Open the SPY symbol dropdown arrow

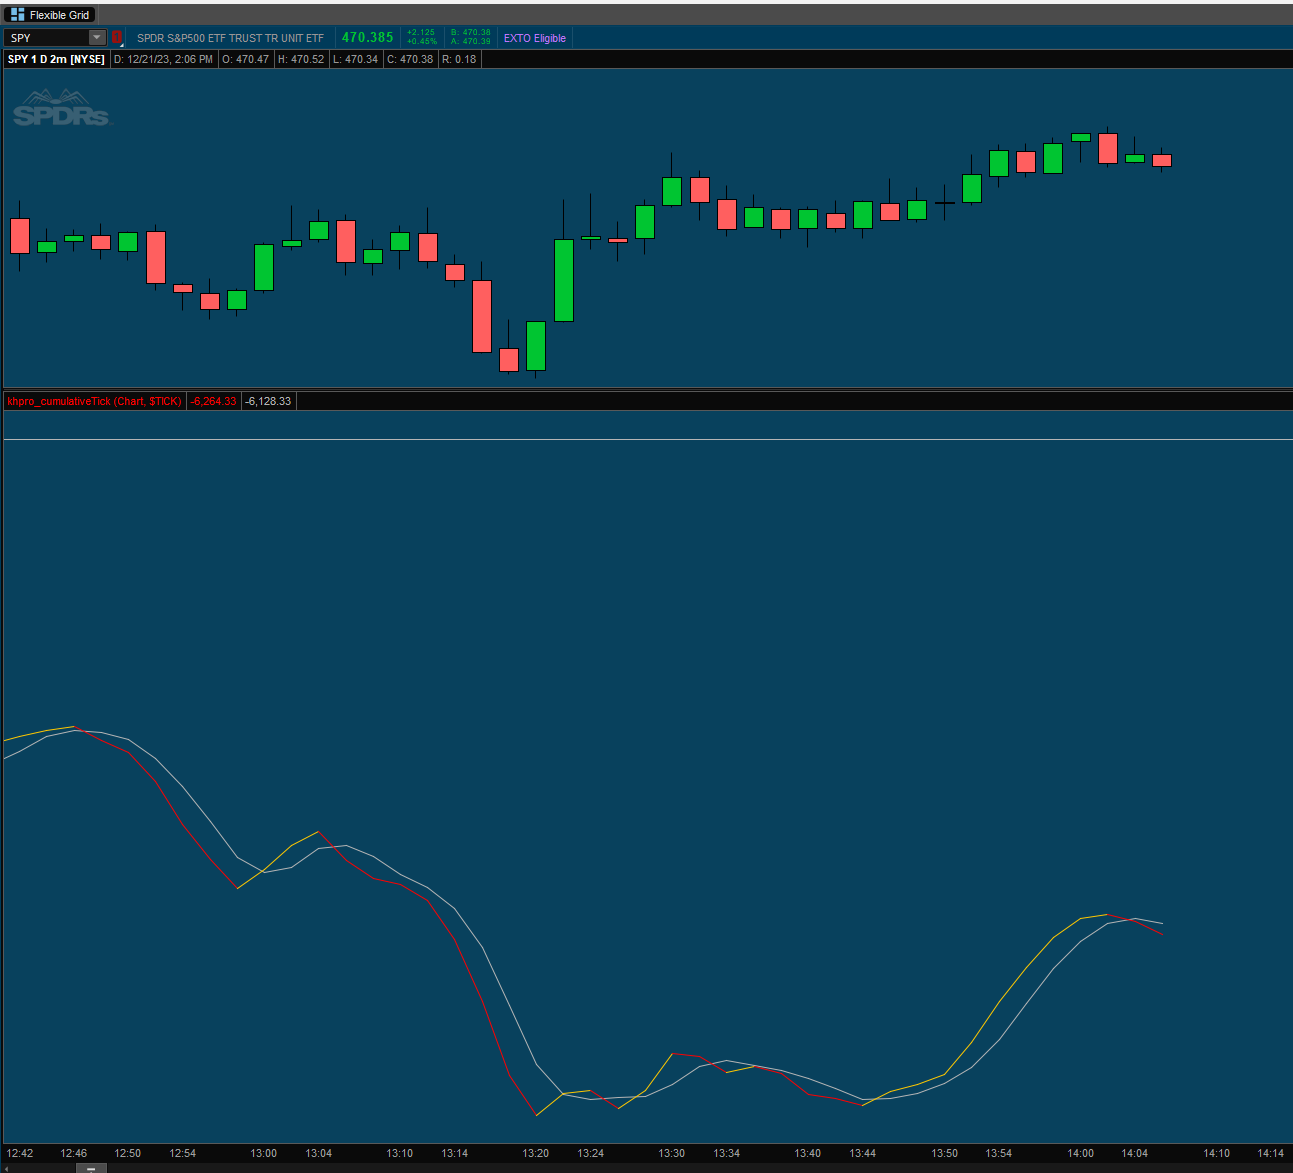click(97, 38)
